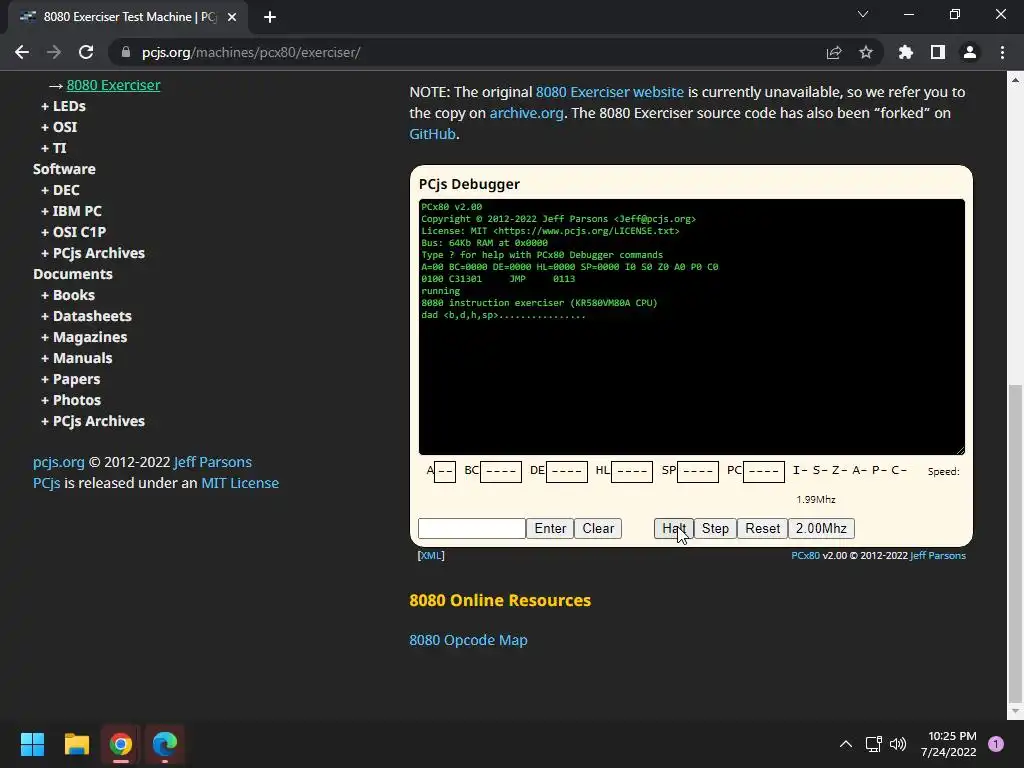Expand the DEC software item
The image size is (1024, 768).
60,190
